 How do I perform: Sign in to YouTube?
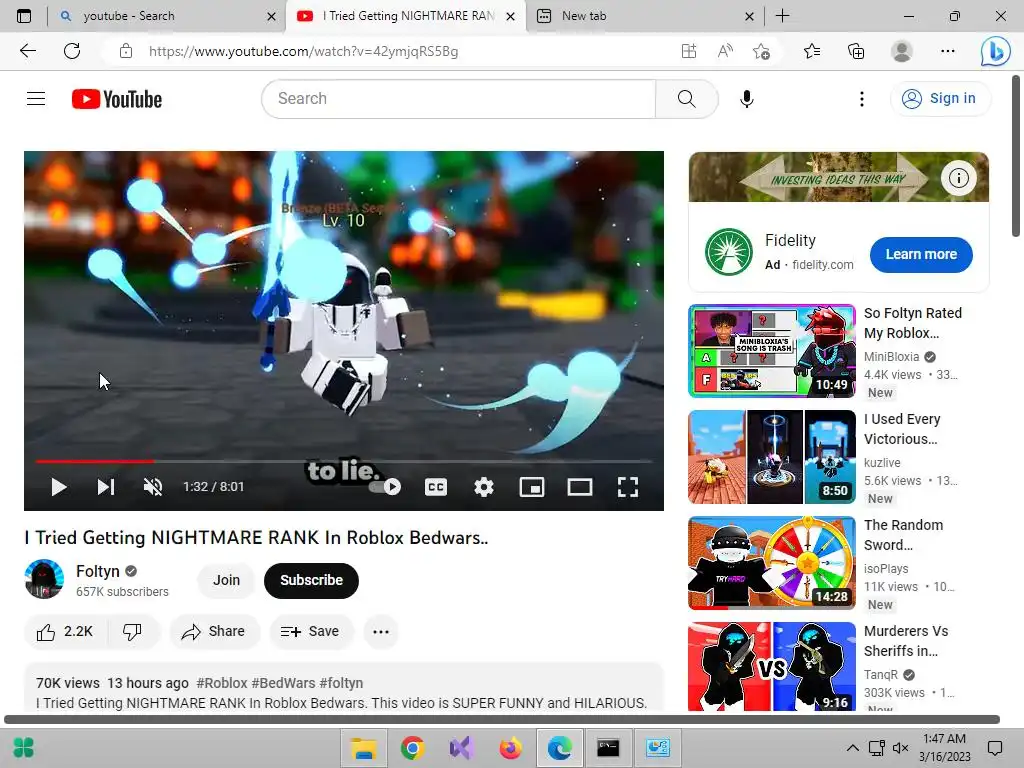click(940, 99)
